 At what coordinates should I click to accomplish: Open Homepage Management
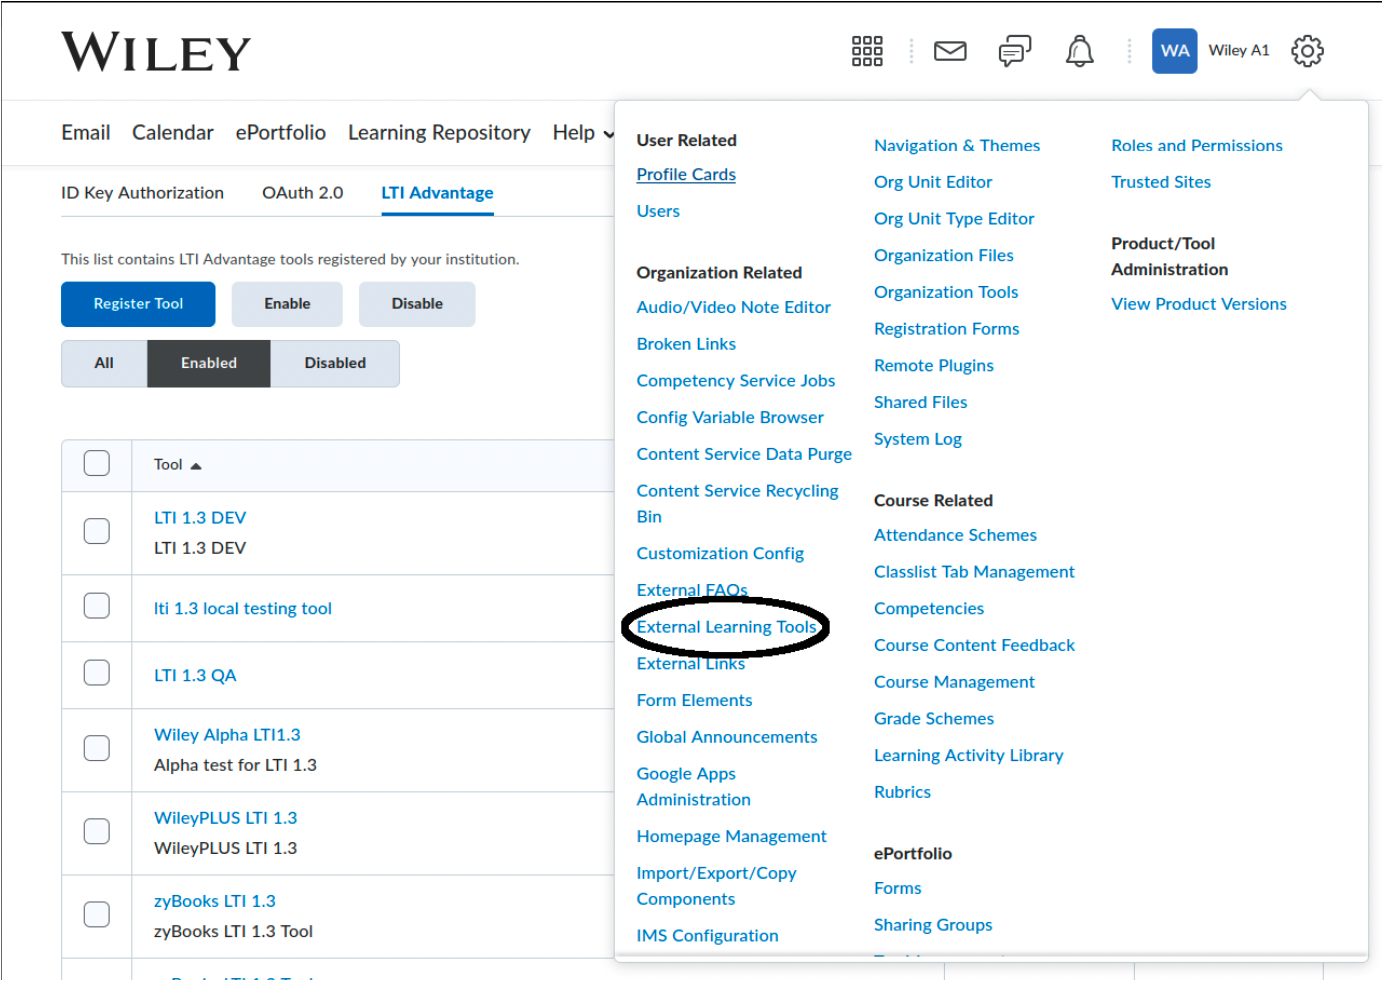pos(732,837)
